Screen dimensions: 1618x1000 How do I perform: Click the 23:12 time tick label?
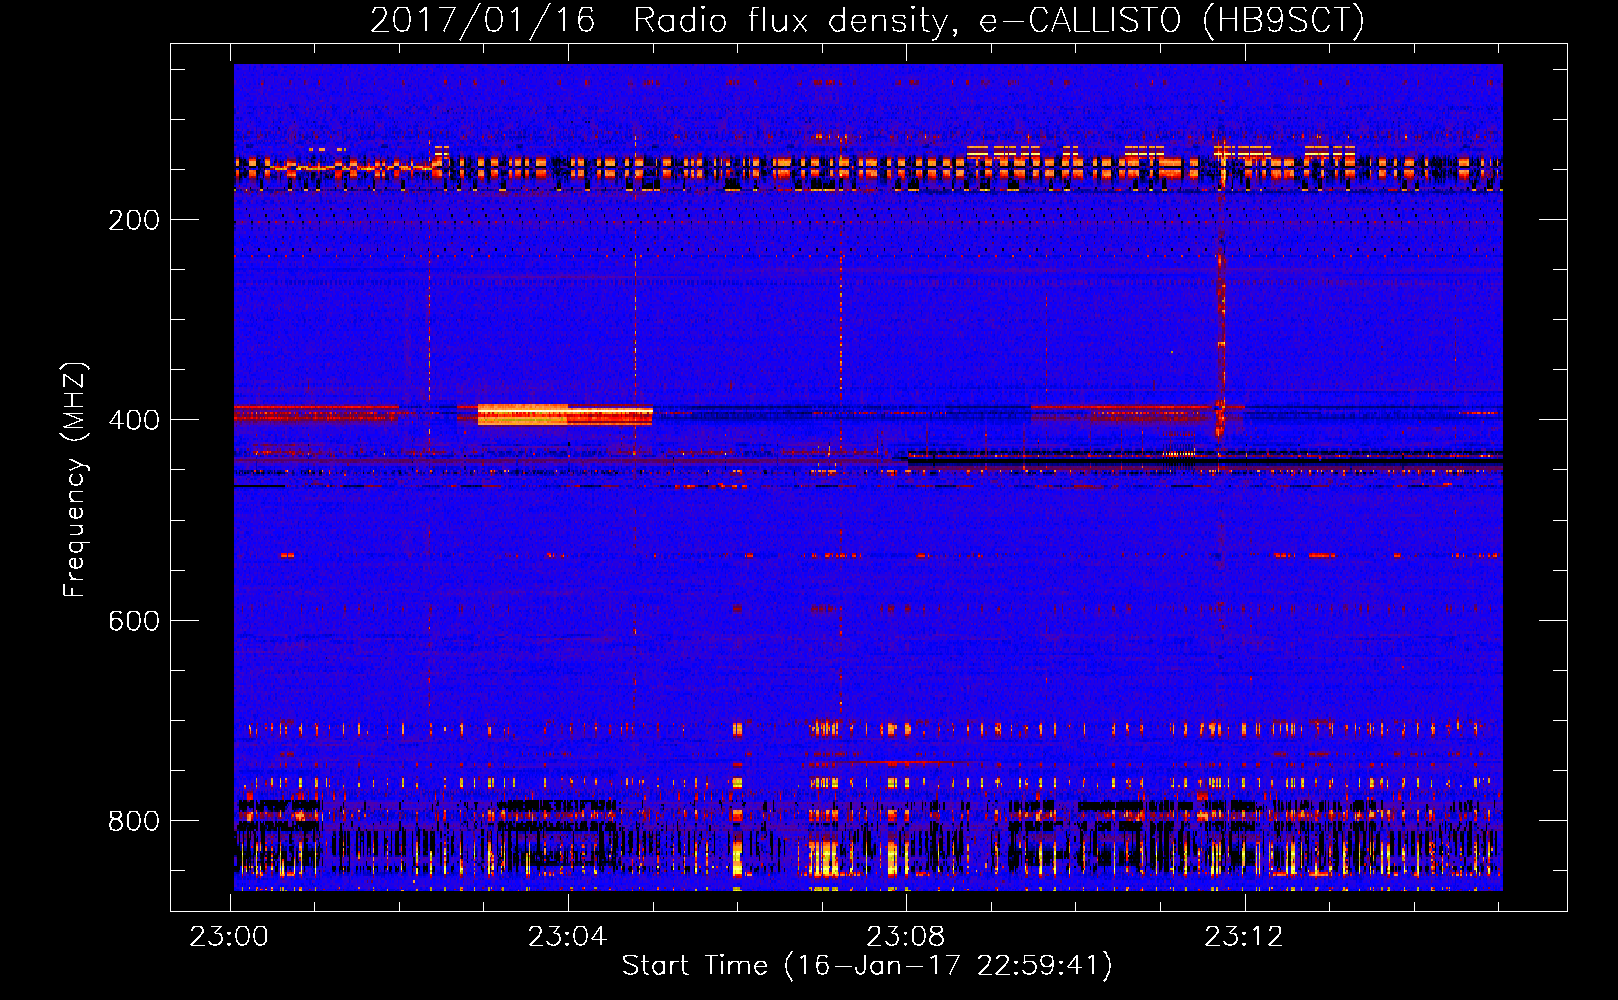pyautogui.click(x=1244, y=937)
